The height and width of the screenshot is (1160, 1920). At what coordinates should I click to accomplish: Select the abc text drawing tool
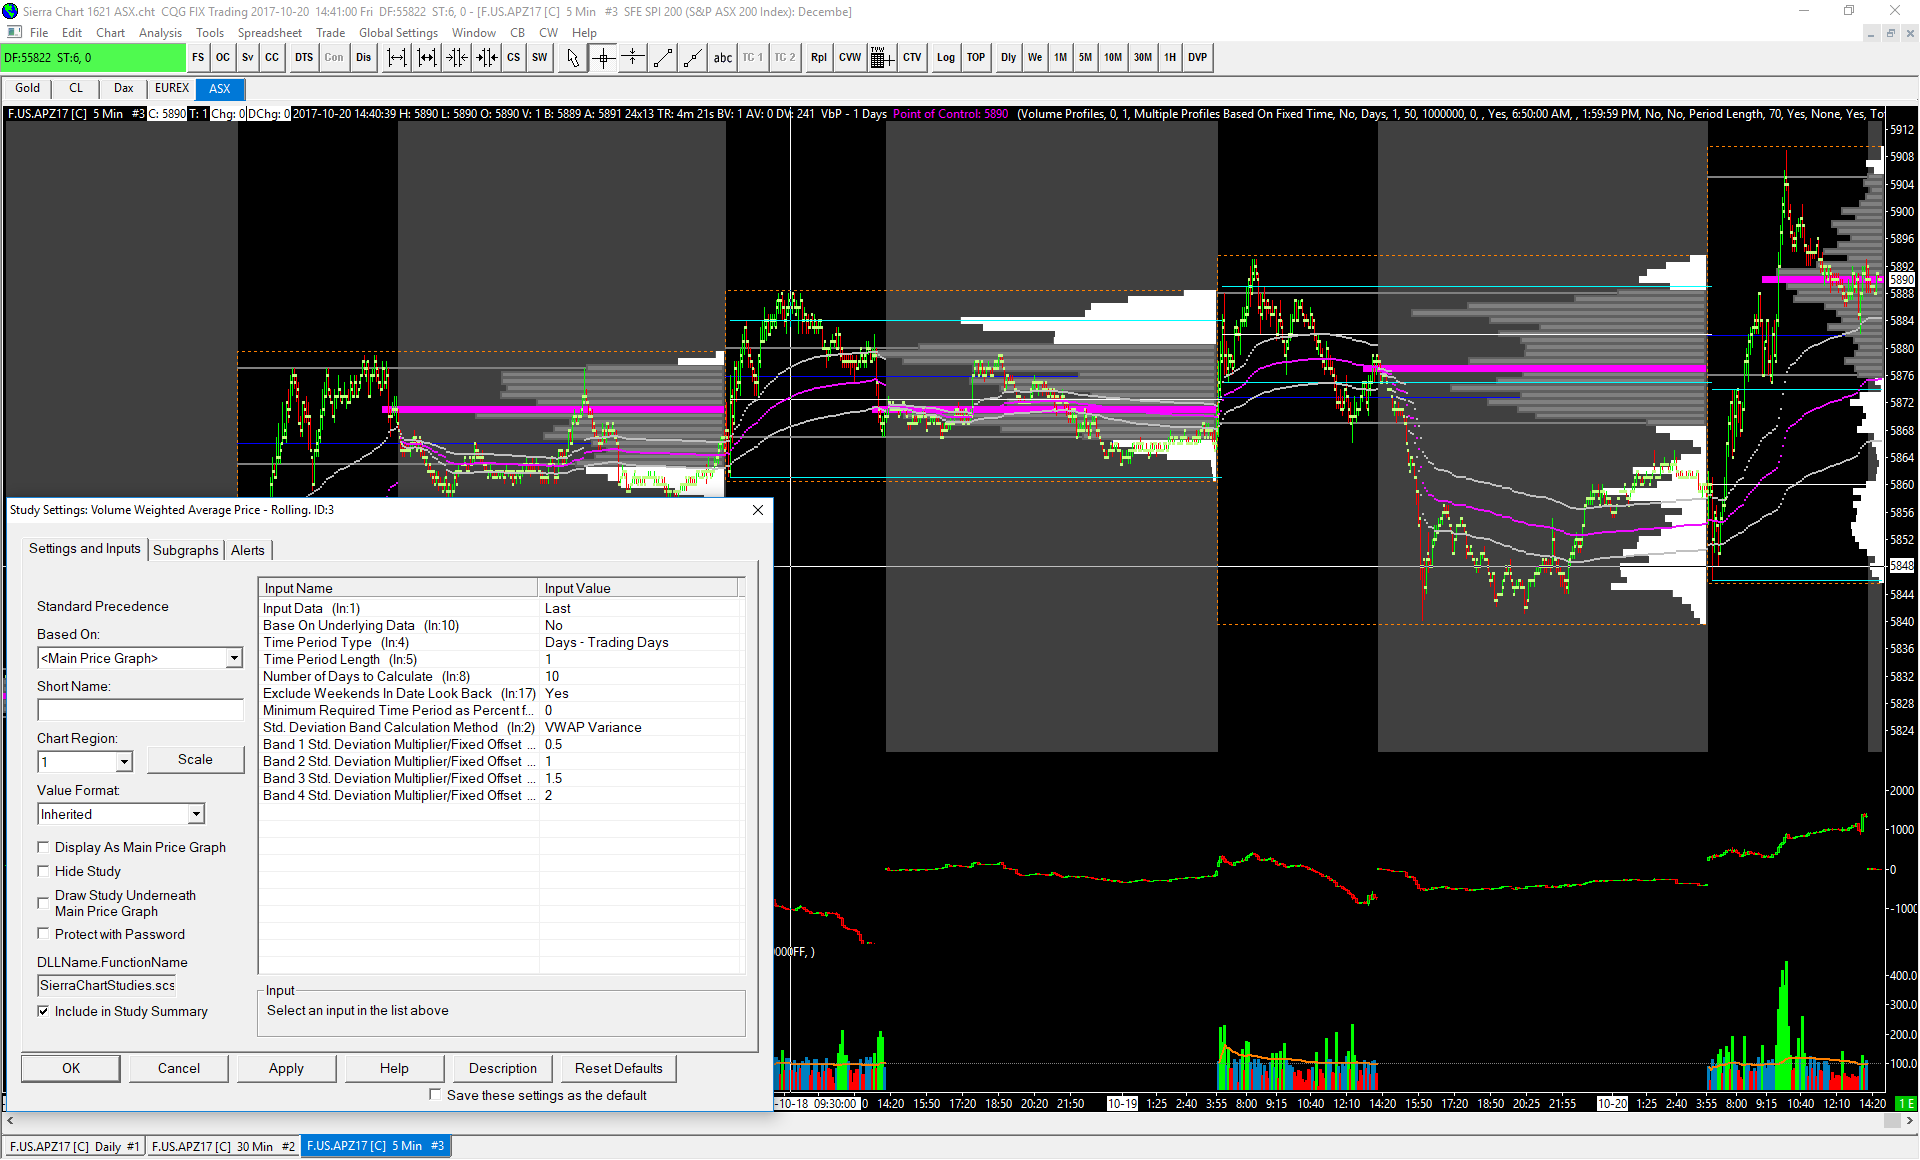pyautogui.click(x=722, y=58)
